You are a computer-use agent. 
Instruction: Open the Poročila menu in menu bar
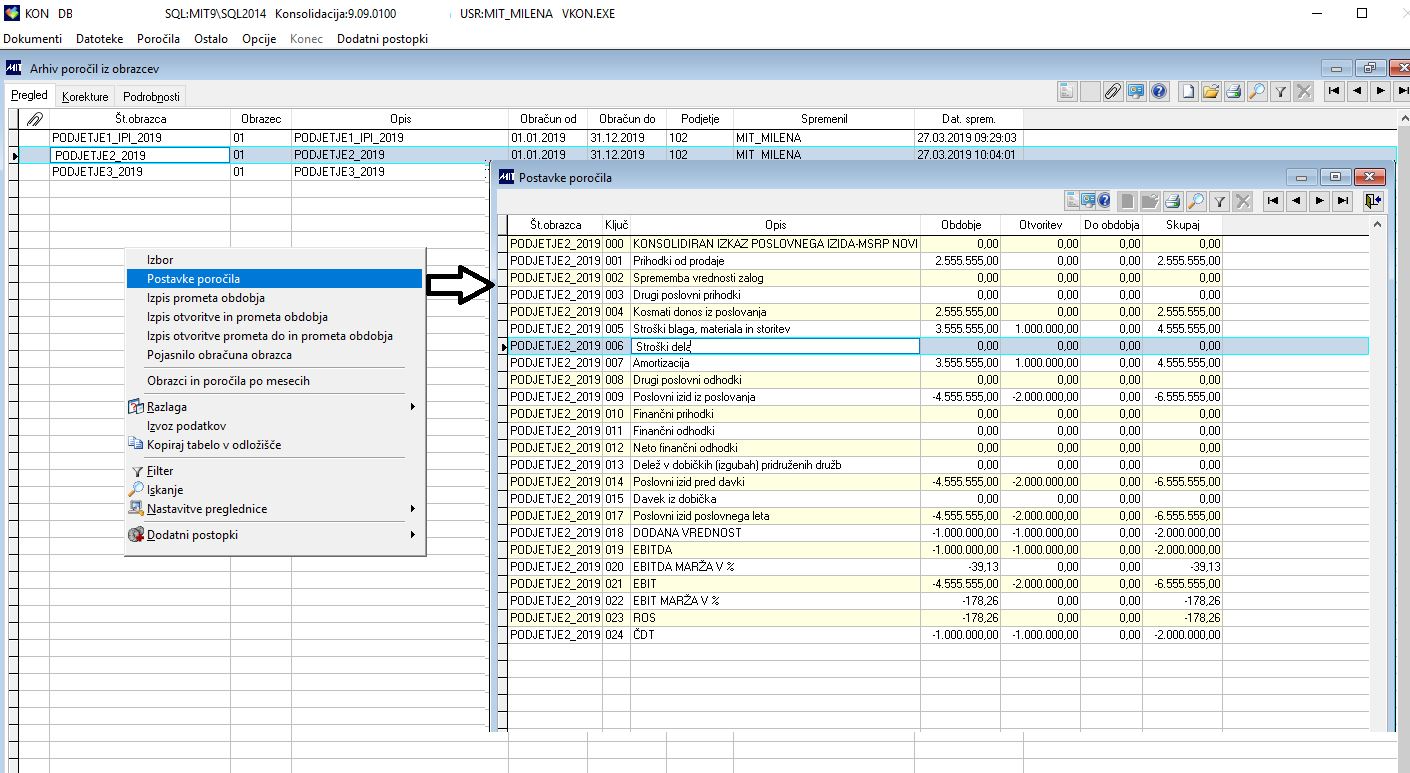158,39
